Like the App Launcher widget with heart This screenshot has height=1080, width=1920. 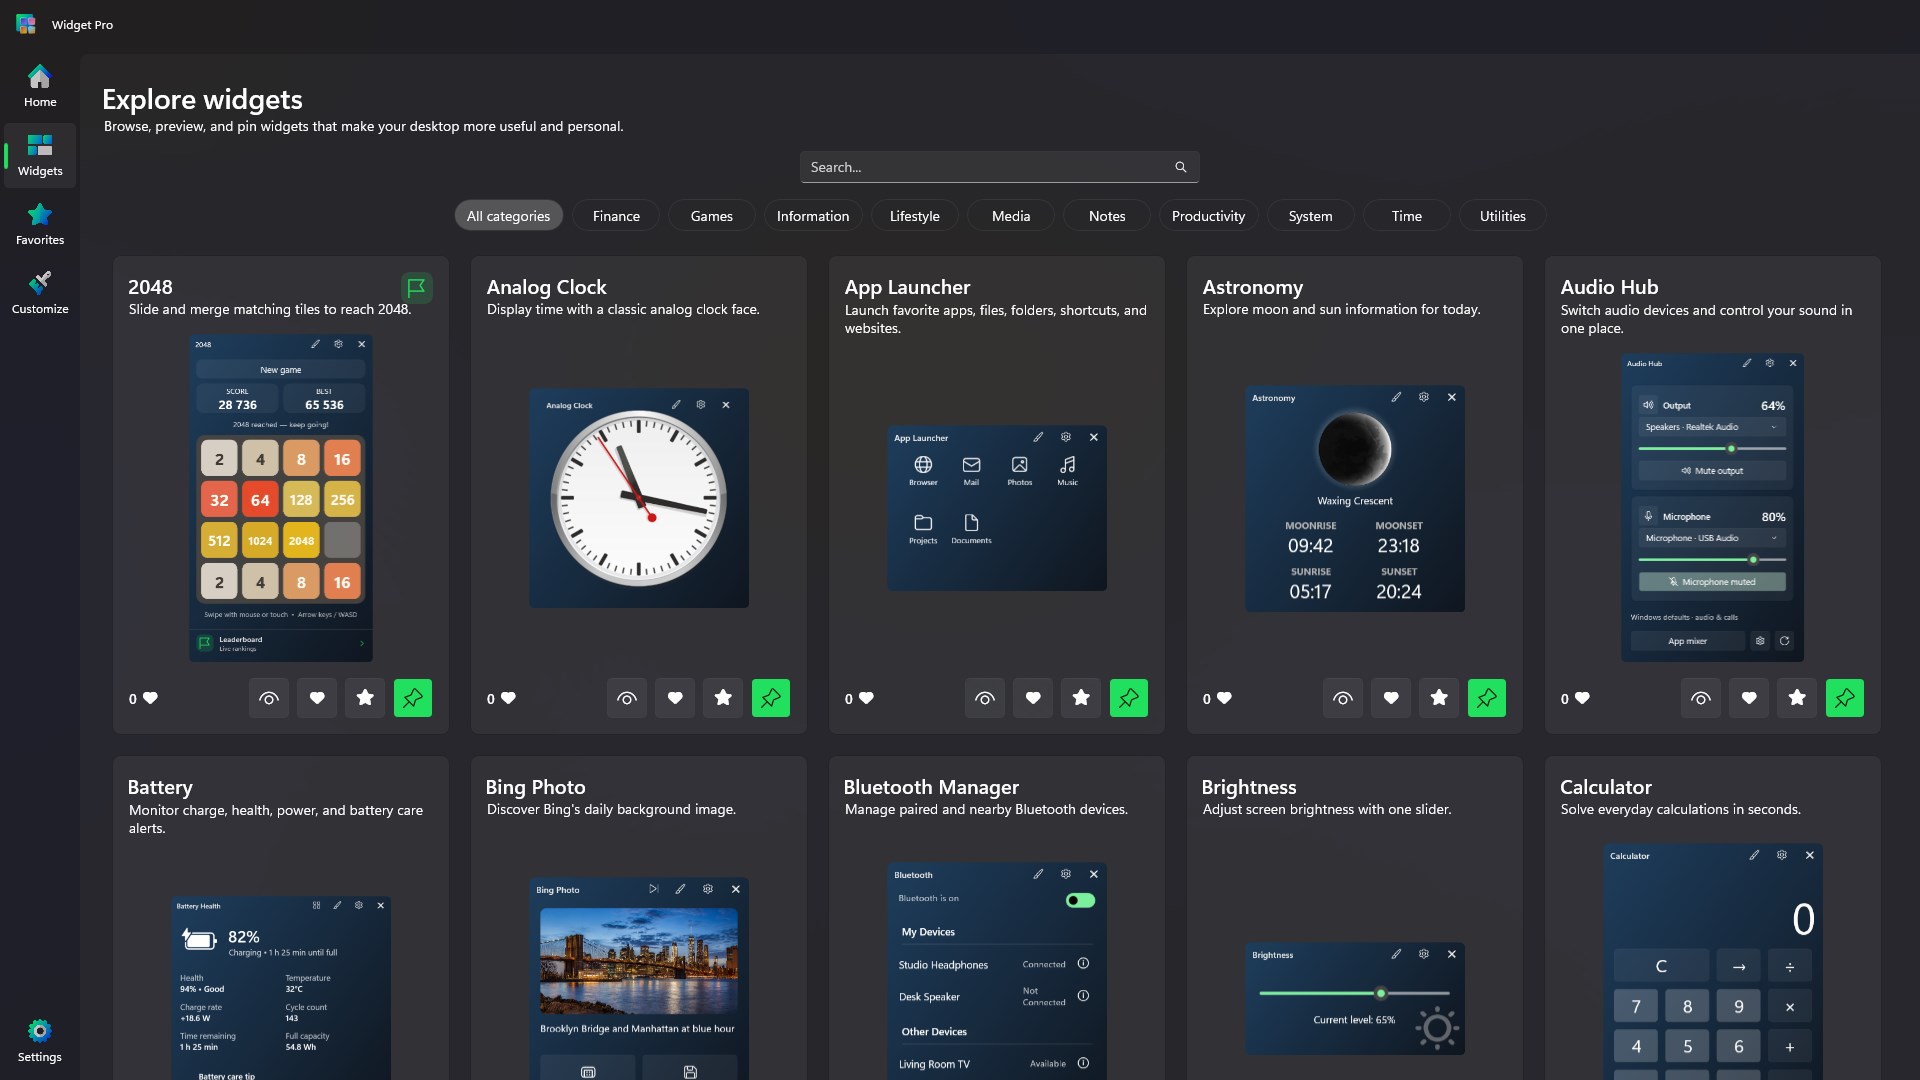[1033, 698]
